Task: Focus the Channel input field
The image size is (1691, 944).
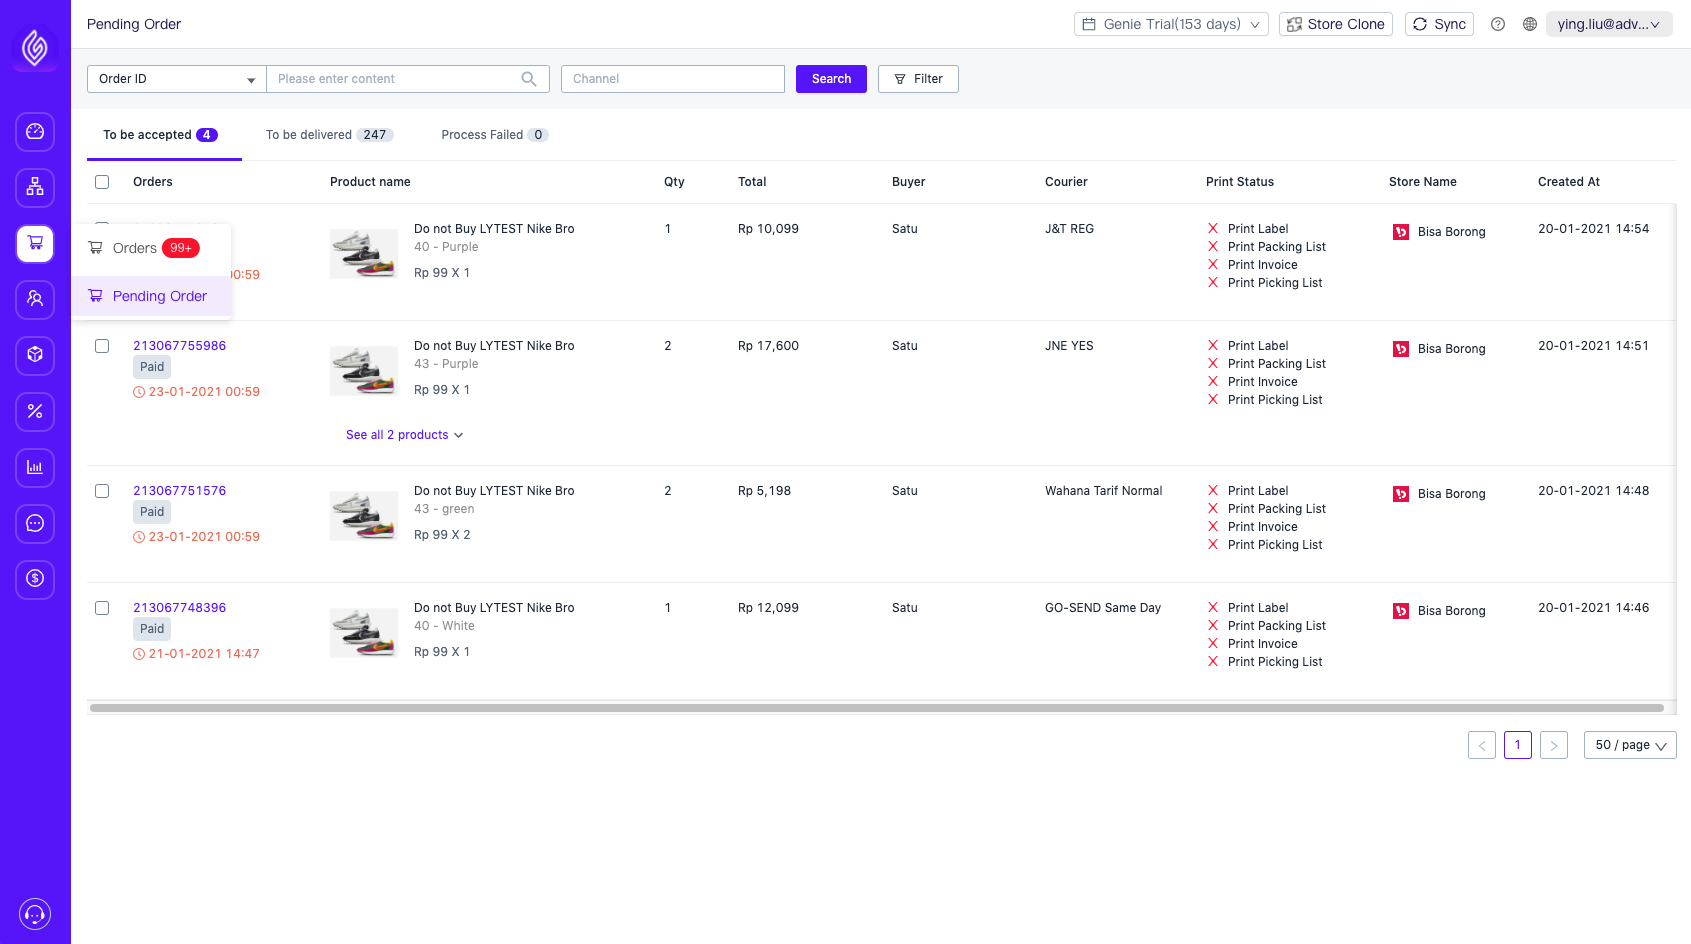Action: point(672,79)
